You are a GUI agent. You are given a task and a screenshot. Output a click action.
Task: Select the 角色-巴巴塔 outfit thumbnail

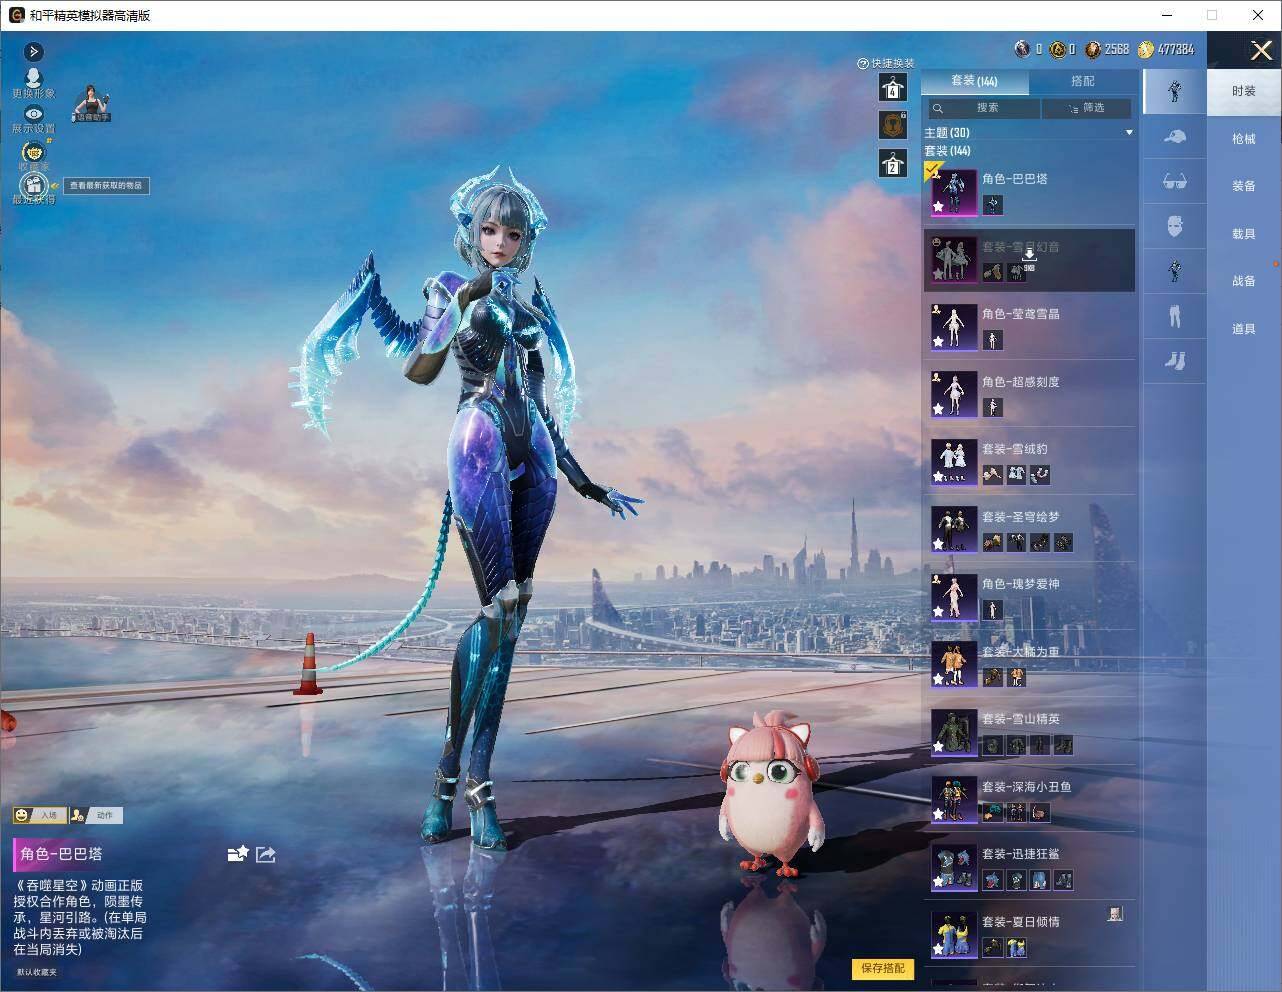953,191
